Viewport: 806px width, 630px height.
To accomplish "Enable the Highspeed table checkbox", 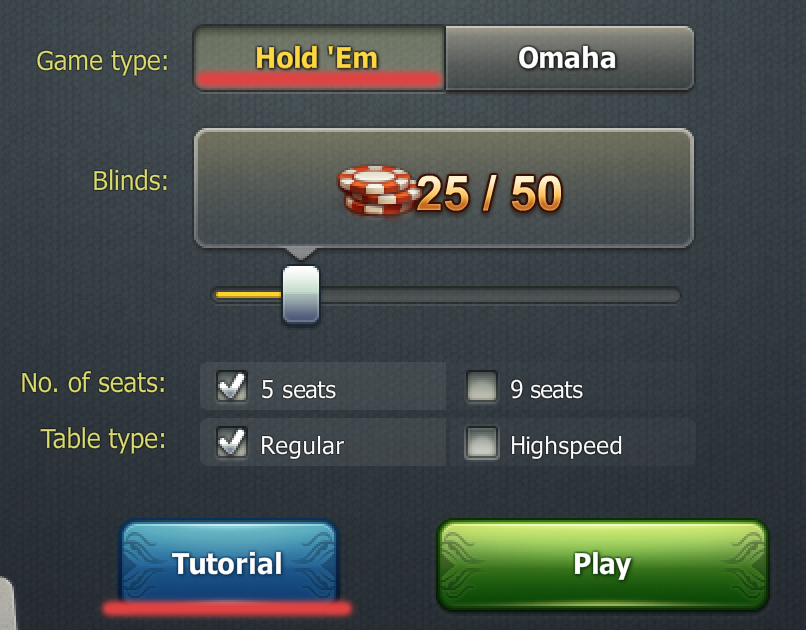I will pyautogui.click(x=482, y=442).
